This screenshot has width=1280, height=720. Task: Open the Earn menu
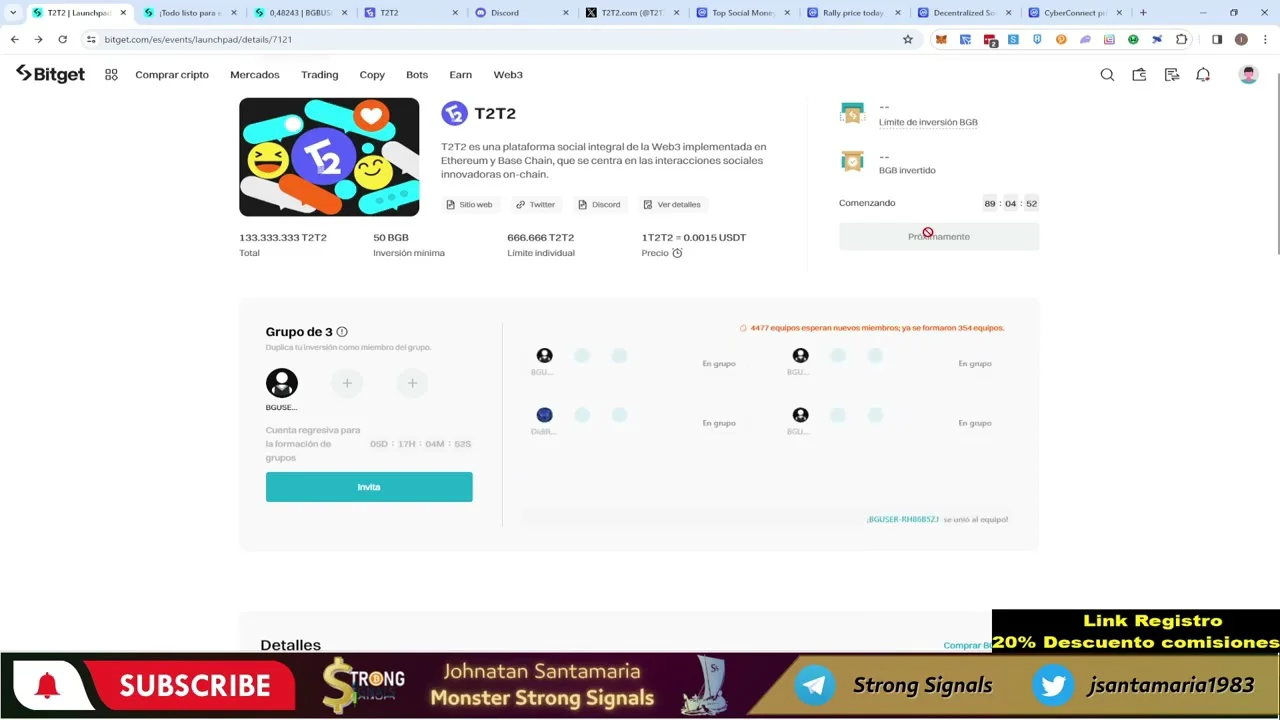coord(461,75)
